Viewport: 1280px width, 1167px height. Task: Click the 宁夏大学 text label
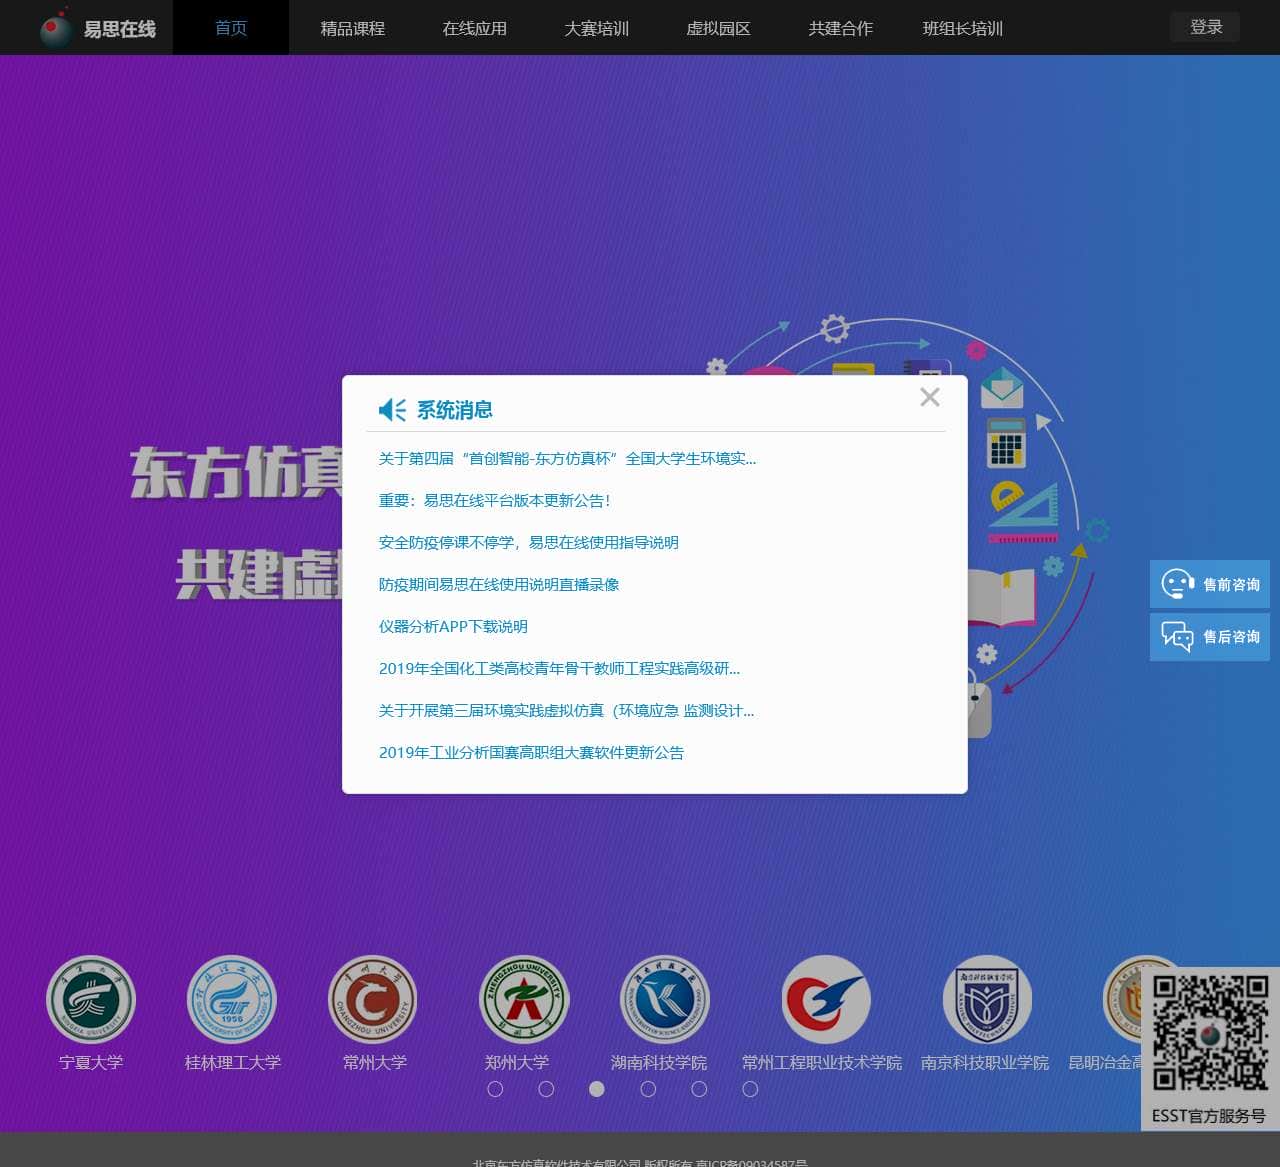tap(91, 1062)
